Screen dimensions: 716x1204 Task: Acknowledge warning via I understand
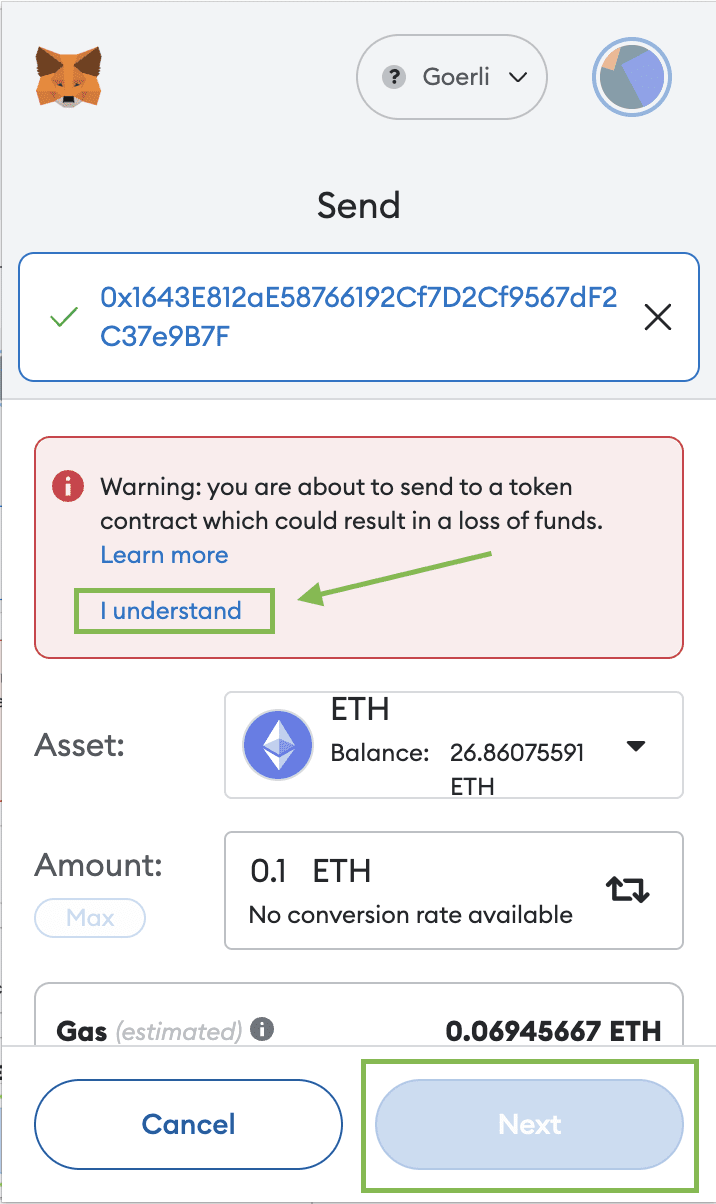[171, 611]
